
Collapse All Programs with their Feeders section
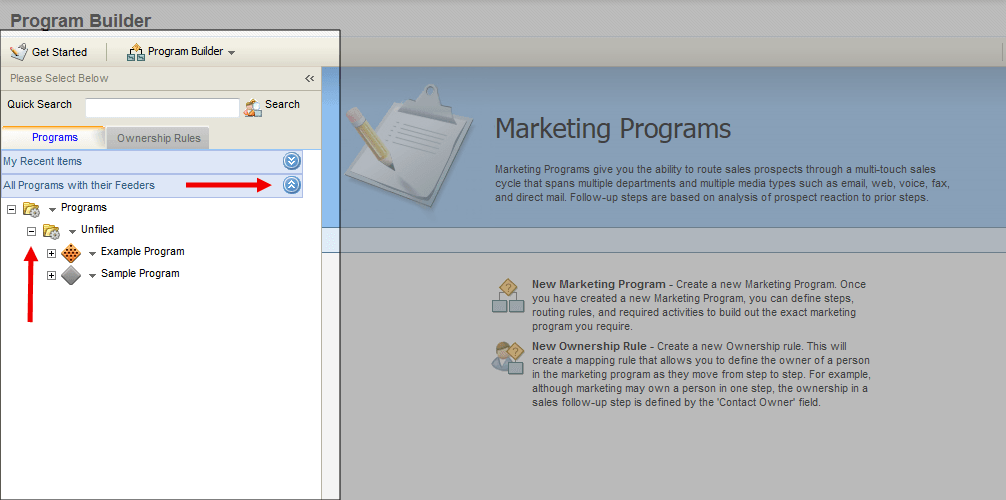point(291,185)
